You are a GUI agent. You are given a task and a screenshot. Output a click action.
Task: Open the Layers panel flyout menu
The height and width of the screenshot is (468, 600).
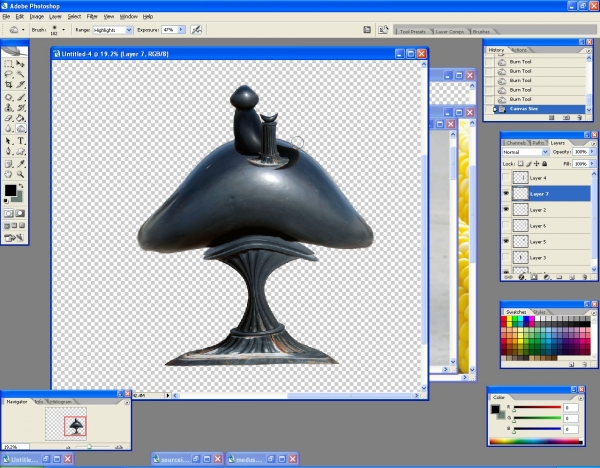[593, 143]
